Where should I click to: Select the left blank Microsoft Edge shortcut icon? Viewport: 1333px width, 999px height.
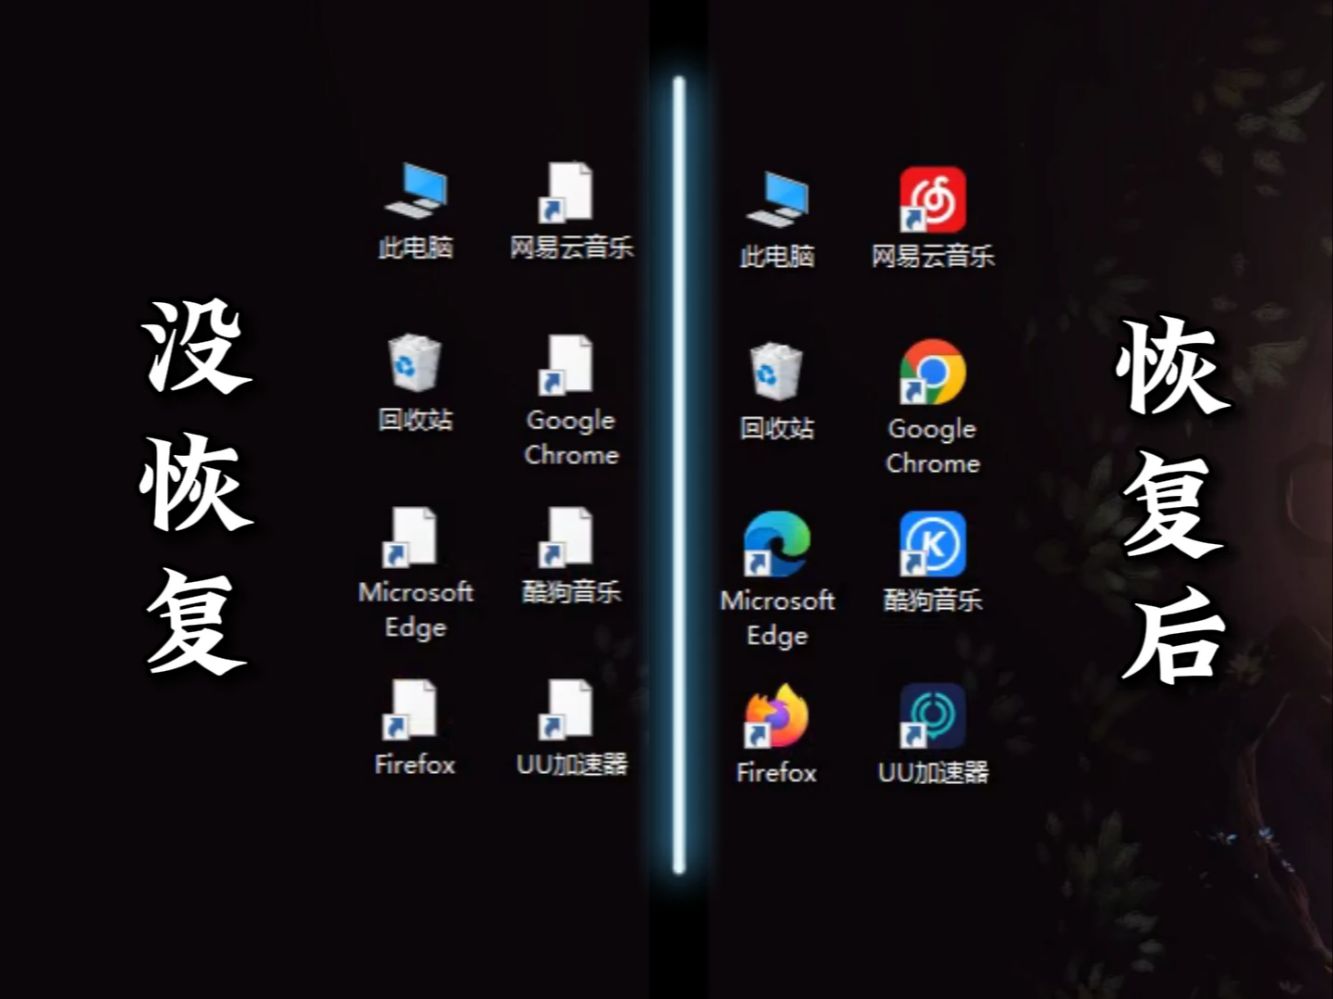coord(411,537)
